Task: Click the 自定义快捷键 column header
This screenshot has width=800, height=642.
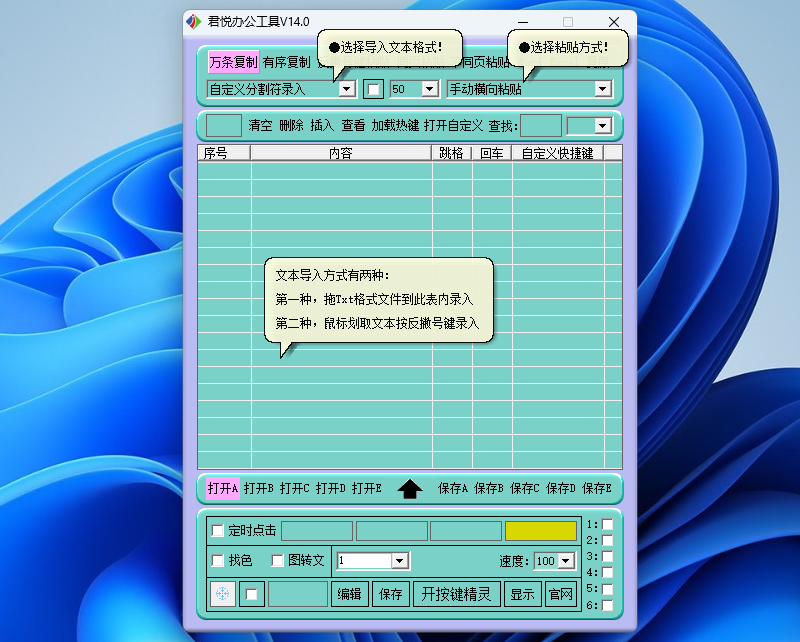Action: coord(558,153)
